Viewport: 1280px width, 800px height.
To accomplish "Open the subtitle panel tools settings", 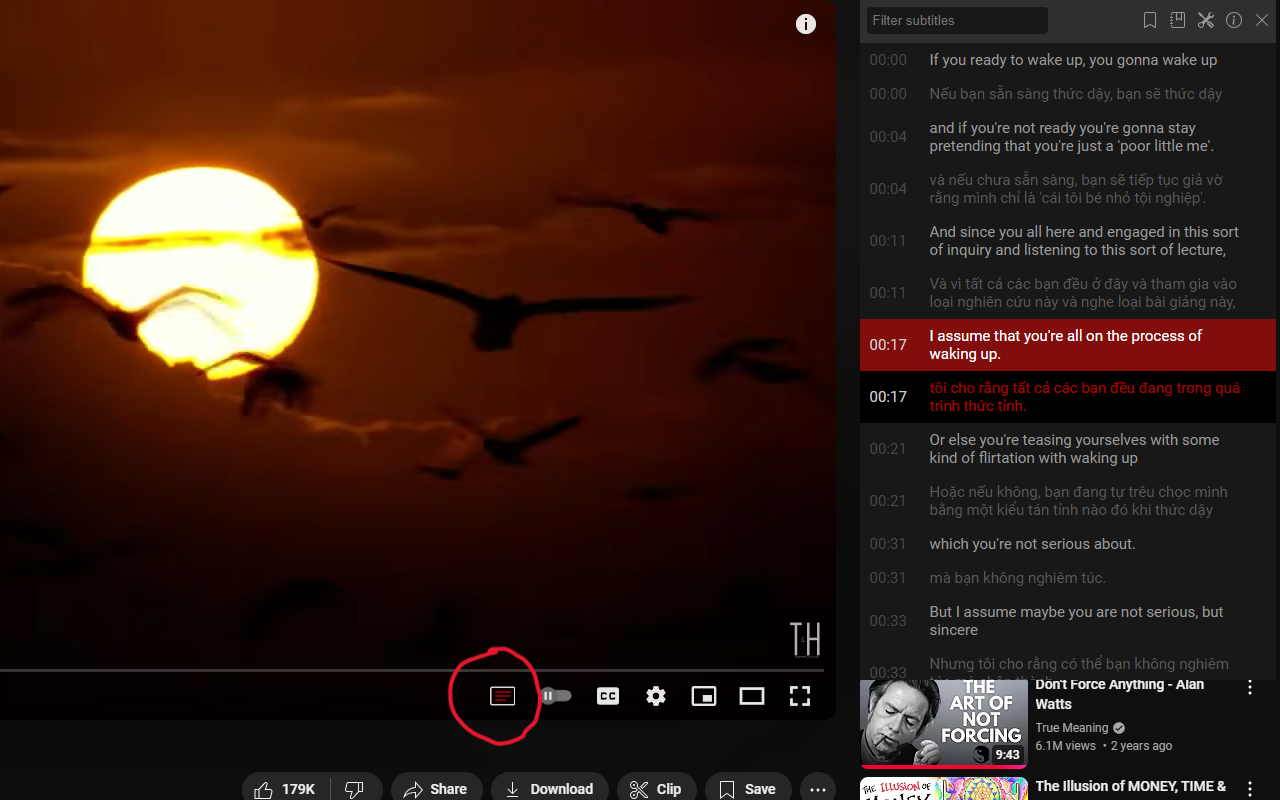I will coord(1205,20).
